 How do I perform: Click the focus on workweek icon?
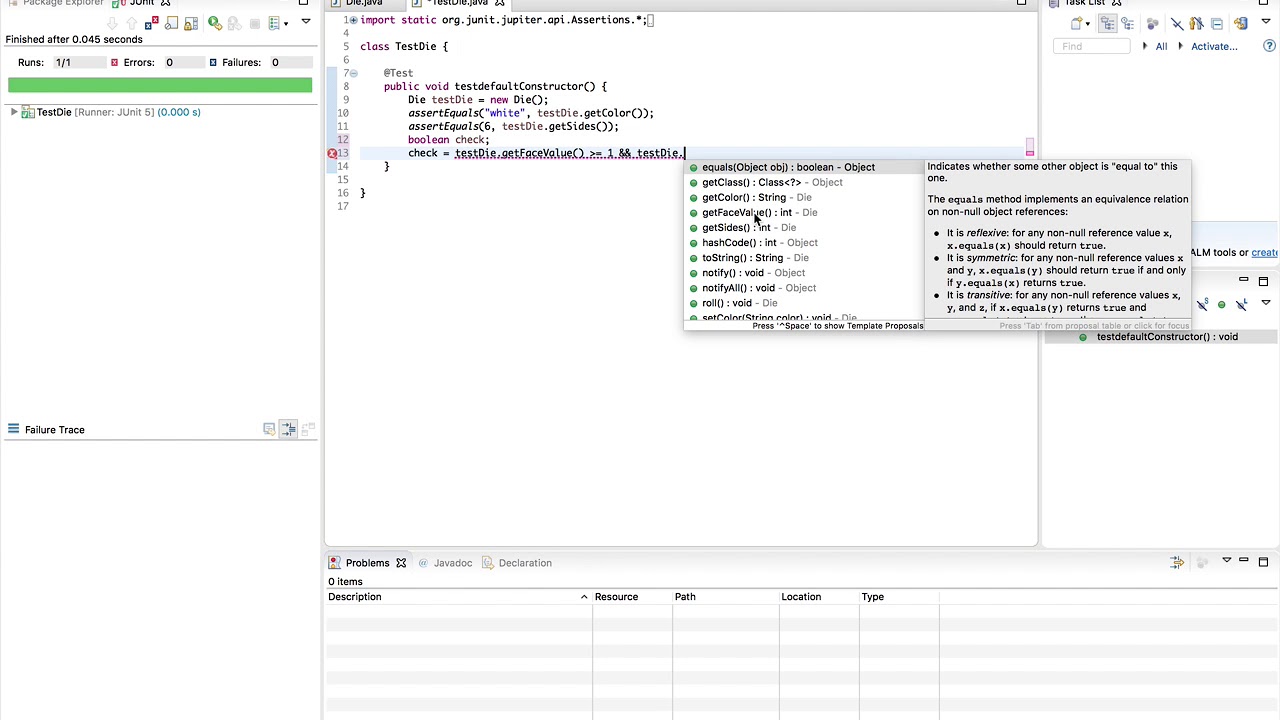(1153, 23)
